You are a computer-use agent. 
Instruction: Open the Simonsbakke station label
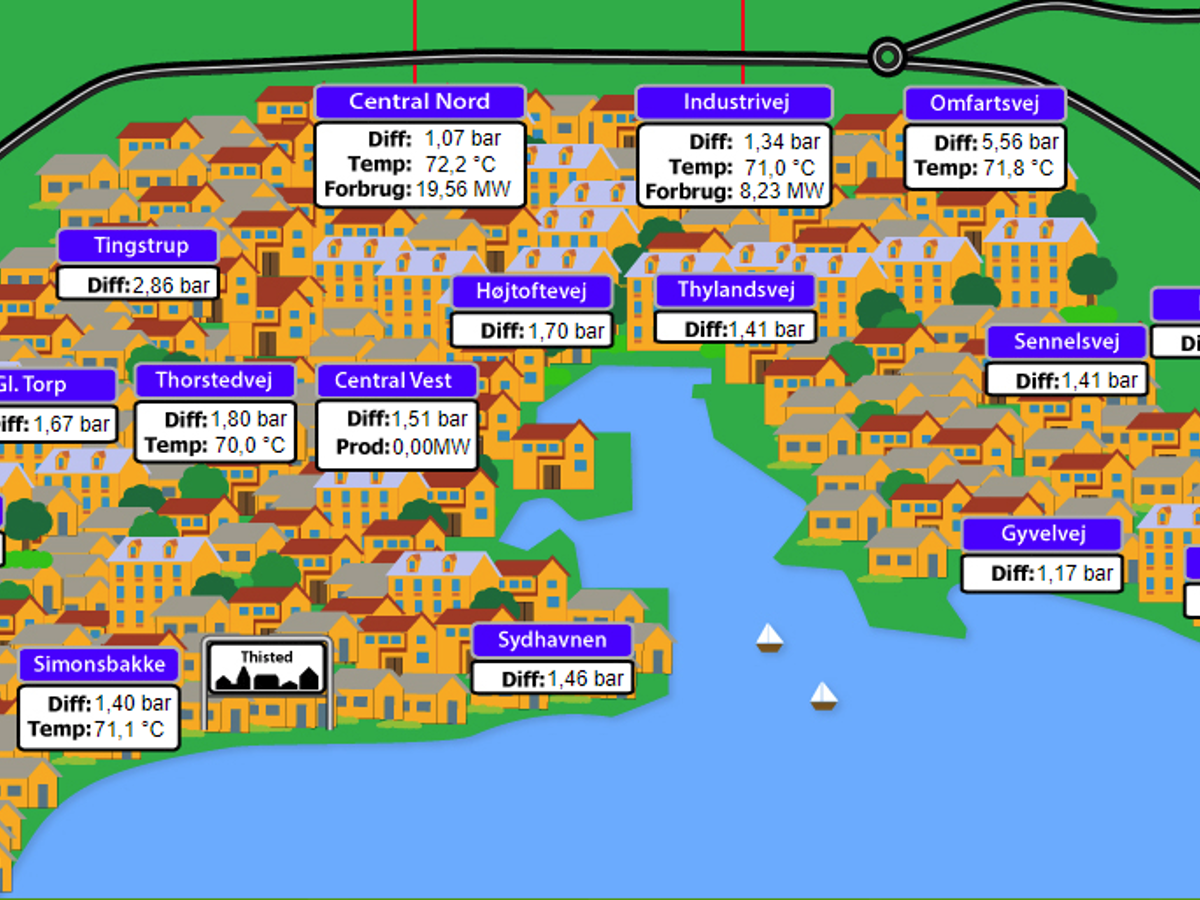(99, 665)
